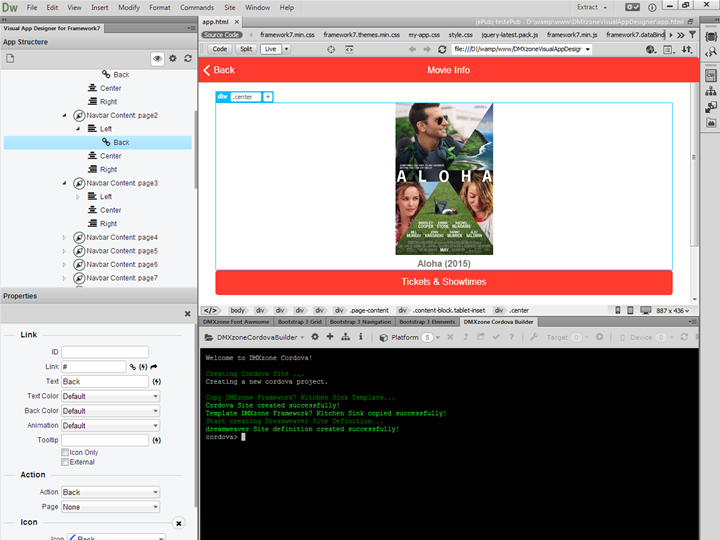720x540 pixels.
Task: Open related file style.css
Action: pos(461,35)
